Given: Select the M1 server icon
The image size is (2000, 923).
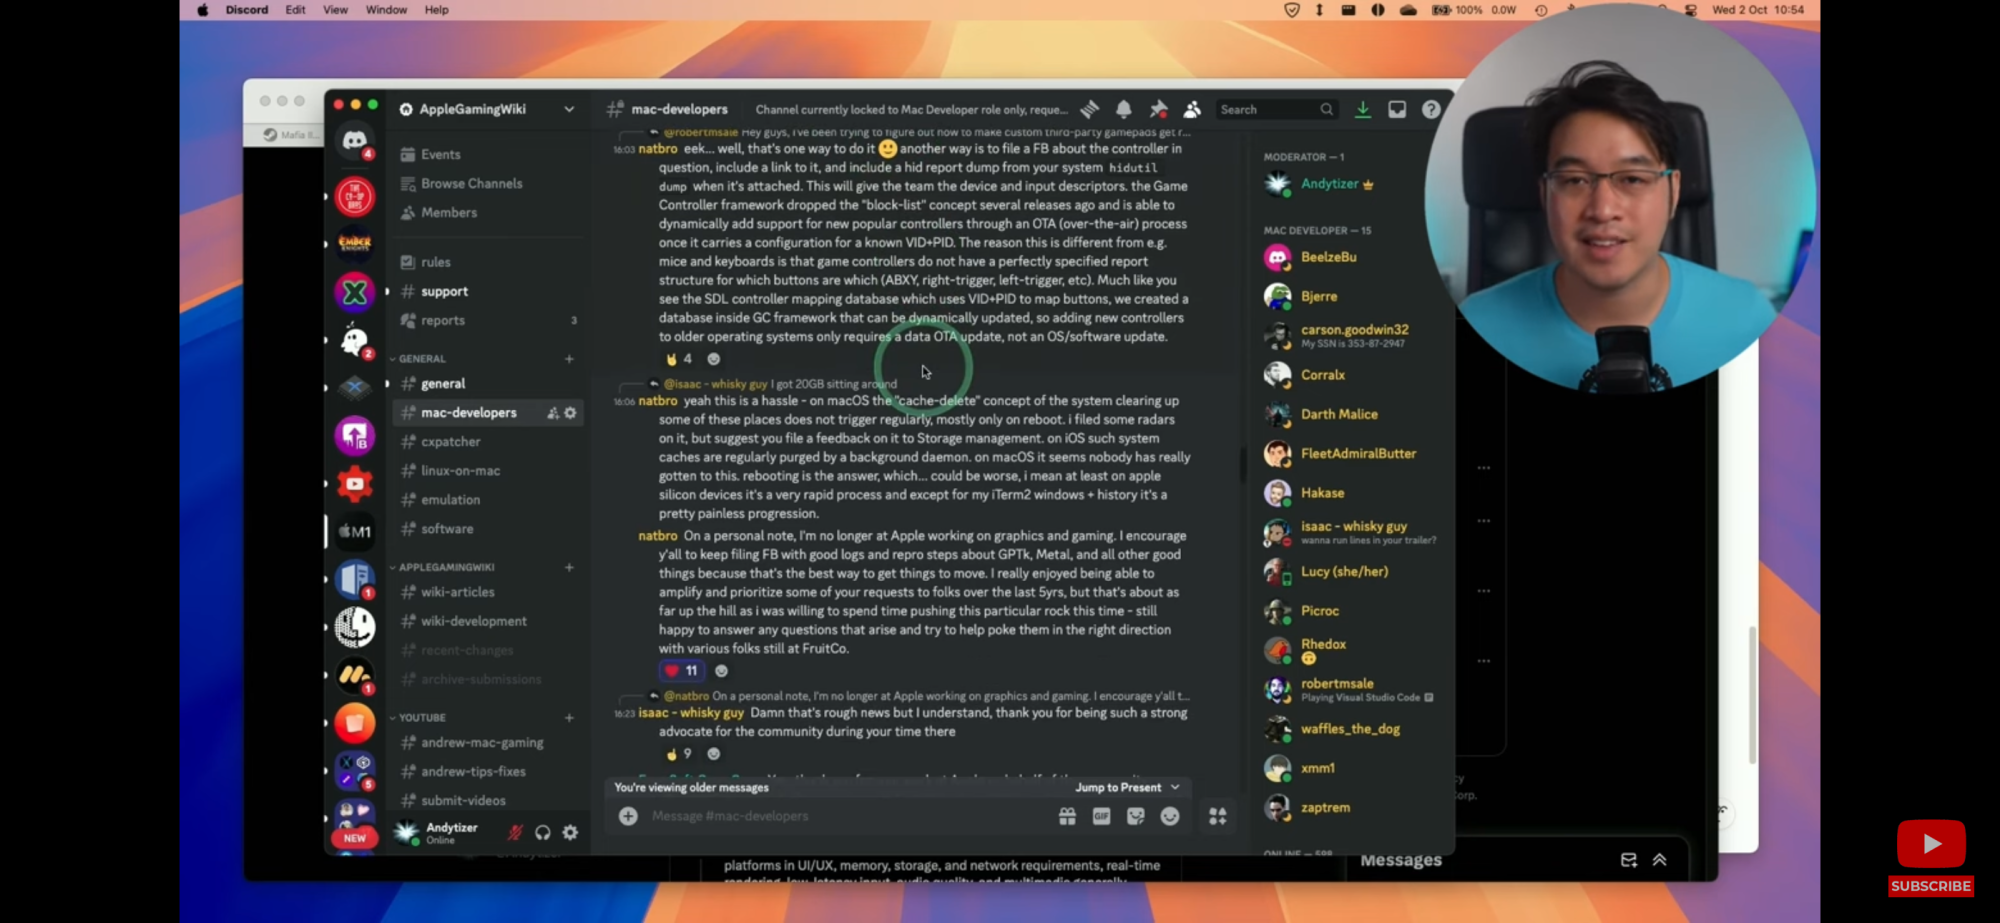Looking at the screenshot, I should (x=354, y=531).
